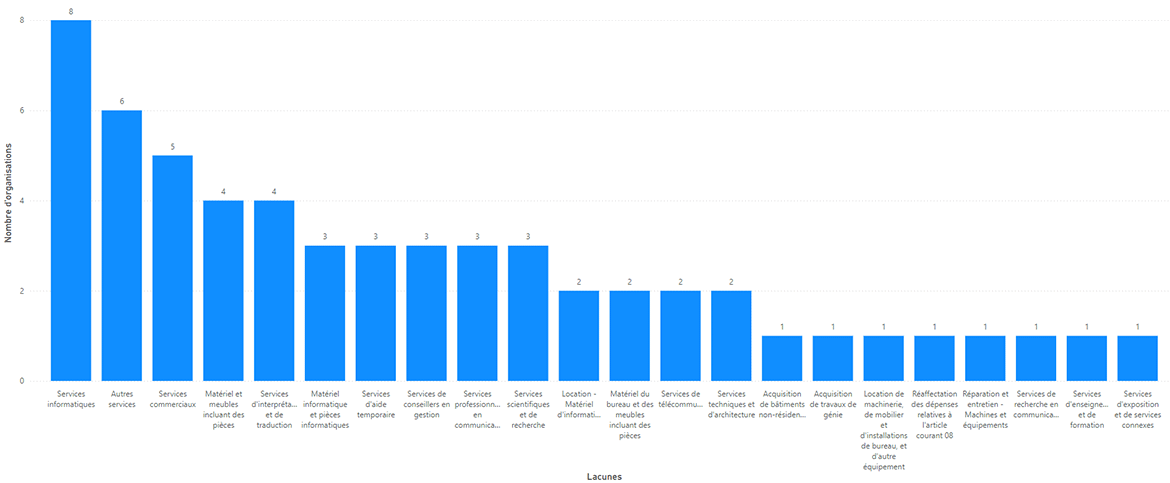
Task: Click the data label 8 above first bar
Action: point(71,11)
